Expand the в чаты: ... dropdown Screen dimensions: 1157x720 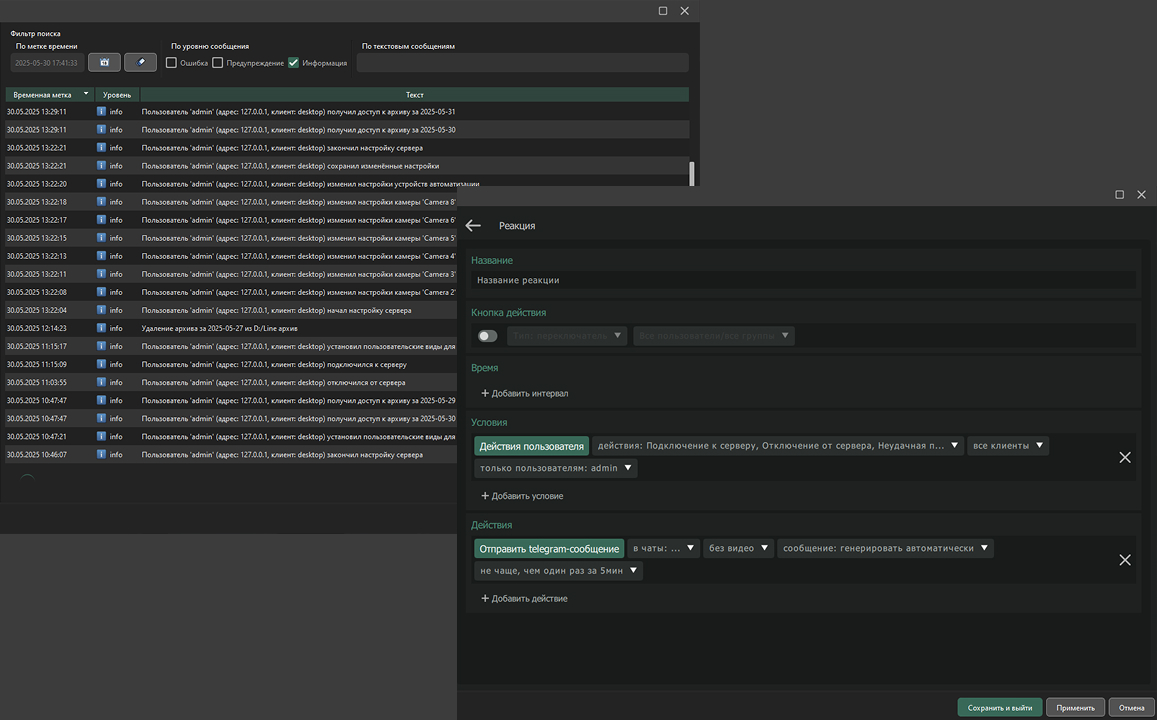pyautogui.click(x=663, y=548)
